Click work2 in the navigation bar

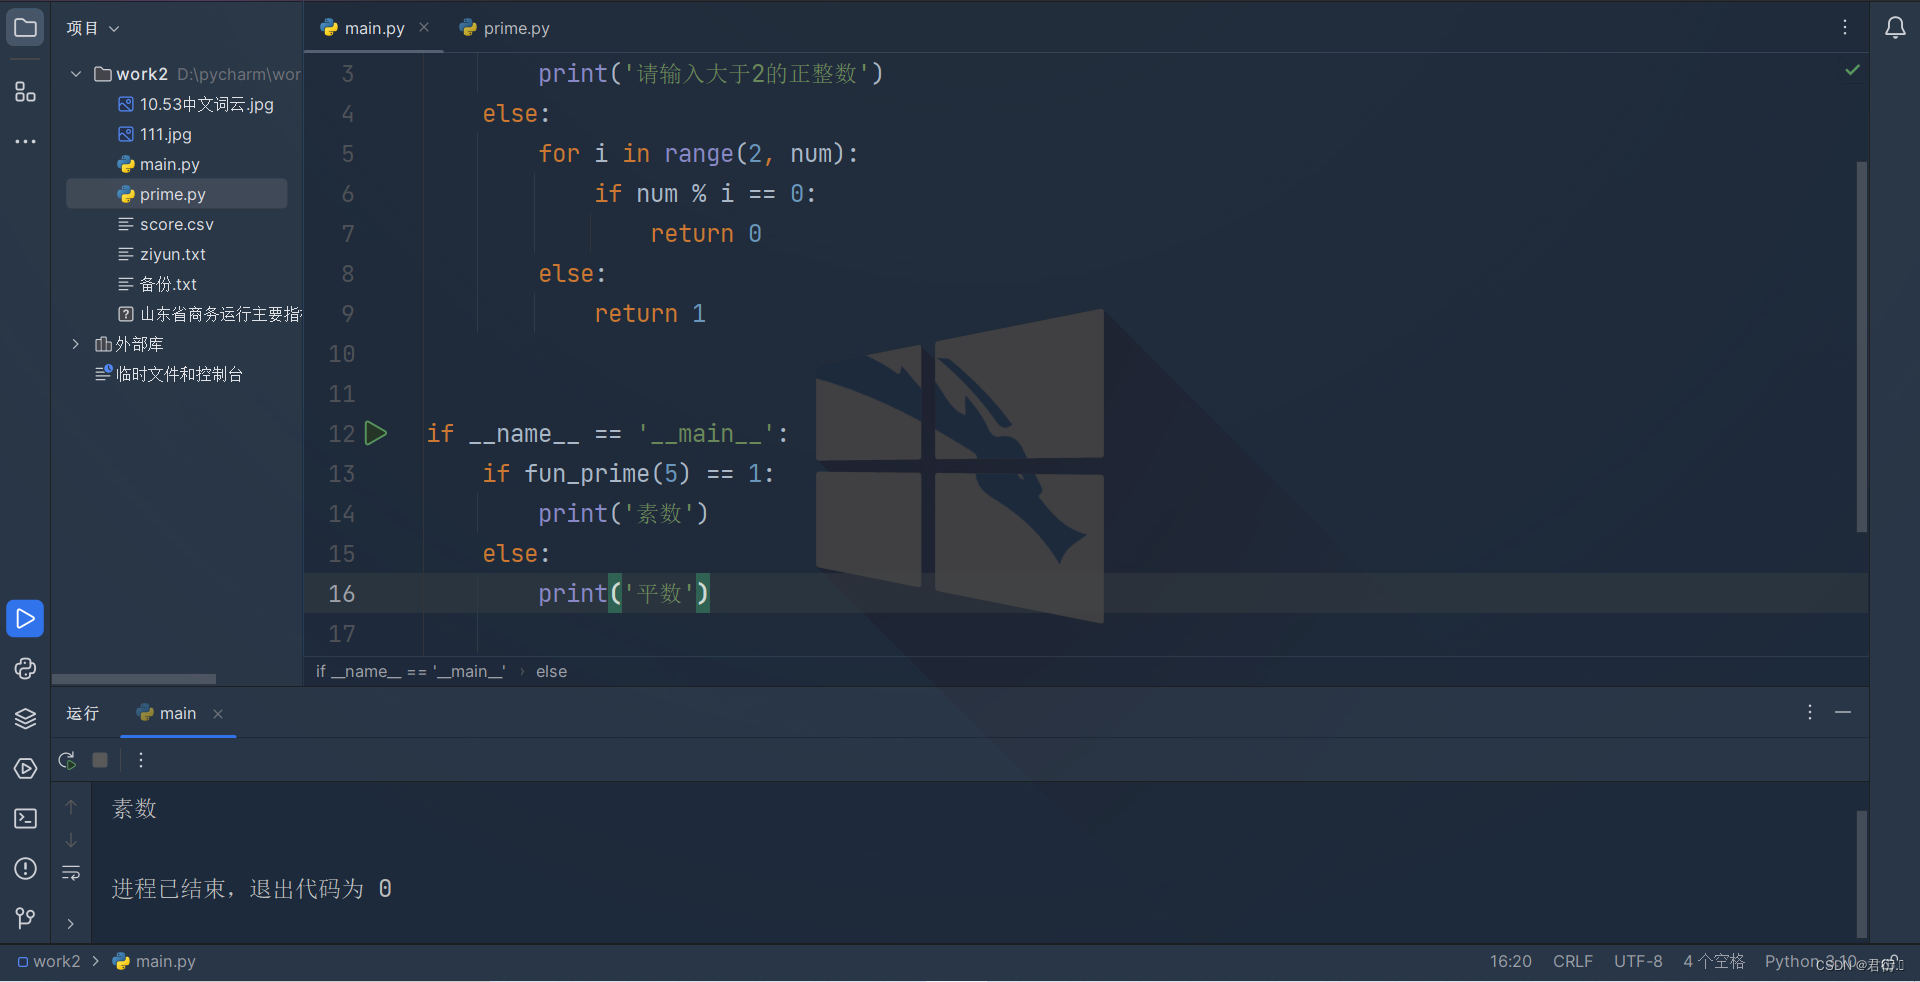pyautogui.click(x=48, y=961)
